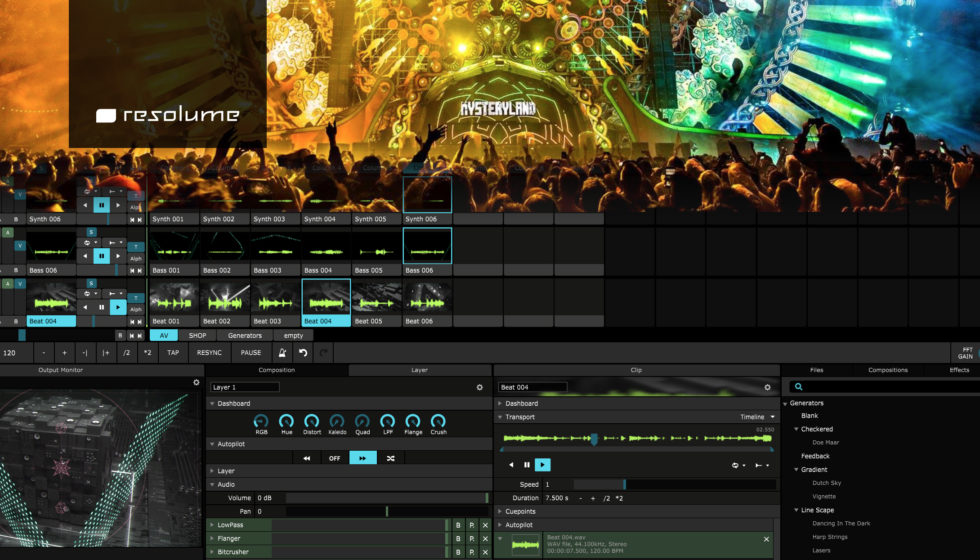Screen dimensions: 980x560
Task: Remove the Bitcrusher effect with its X
Action: (485, 552)
